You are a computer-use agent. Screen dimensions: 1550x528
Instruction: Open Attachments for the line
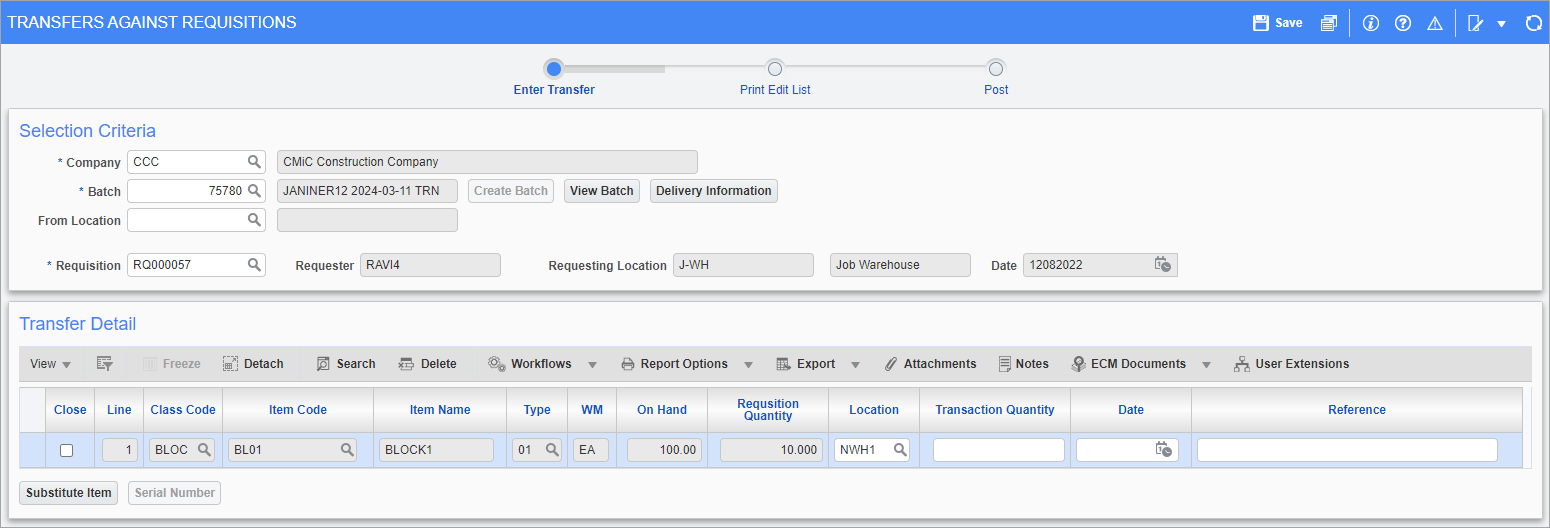(930, 364)
